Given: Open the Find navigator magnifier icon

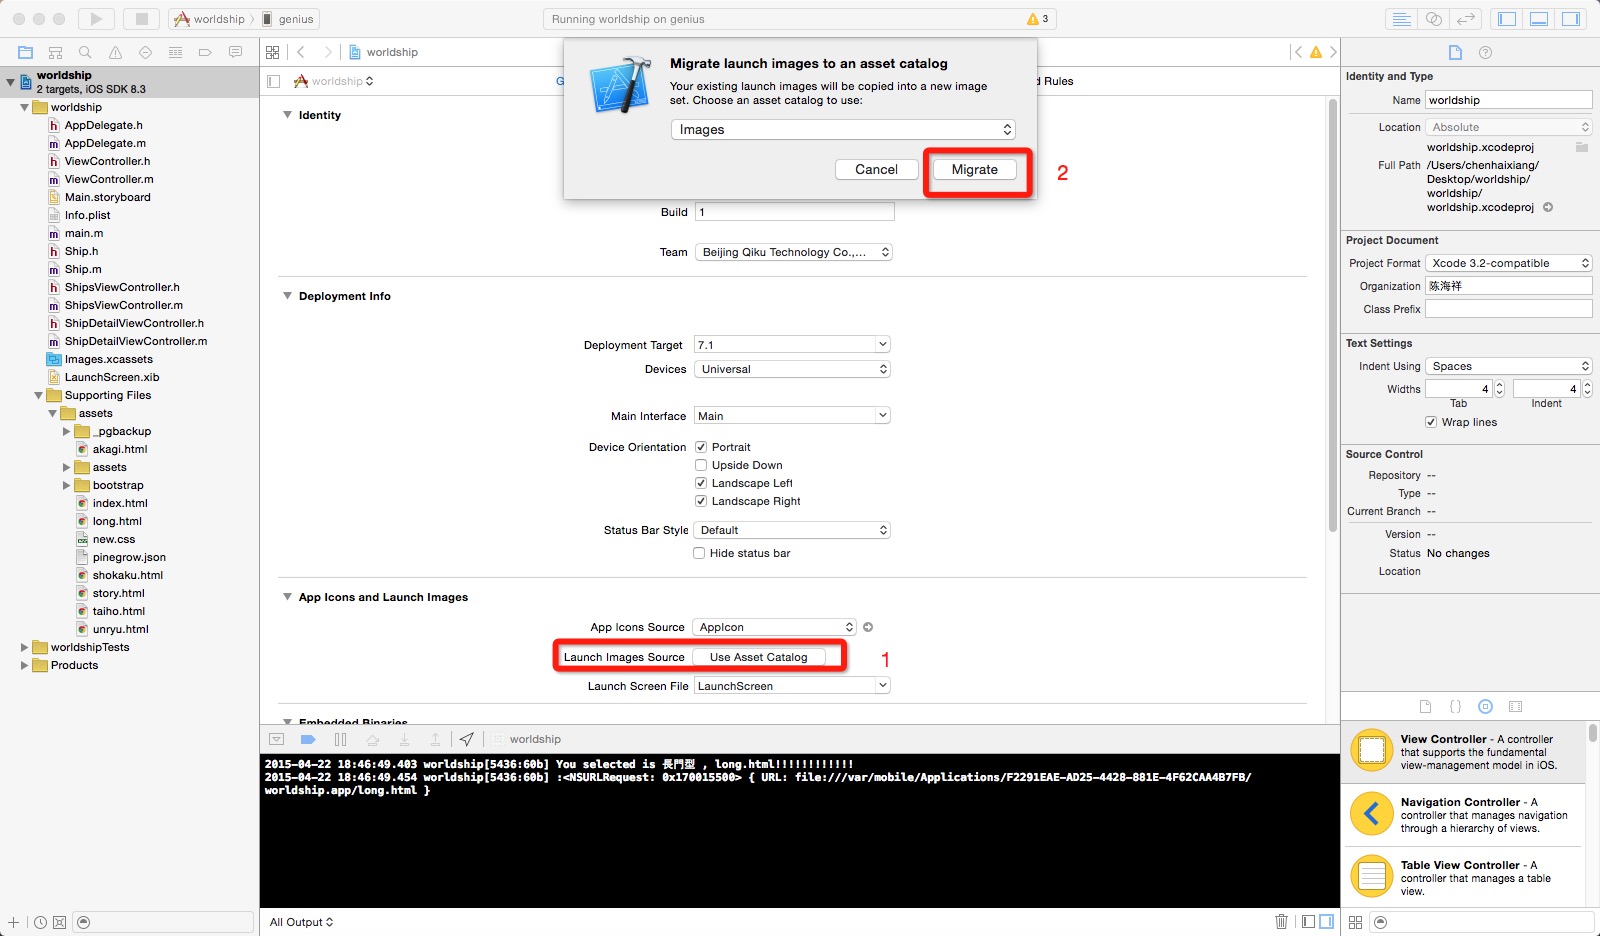Looking at the screenshot, I should (x=85, y=52).
